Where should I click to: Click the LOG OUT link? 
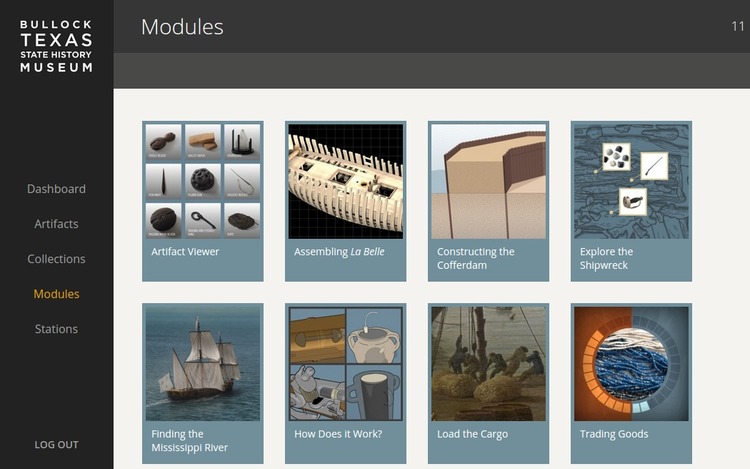coord(56,445)
